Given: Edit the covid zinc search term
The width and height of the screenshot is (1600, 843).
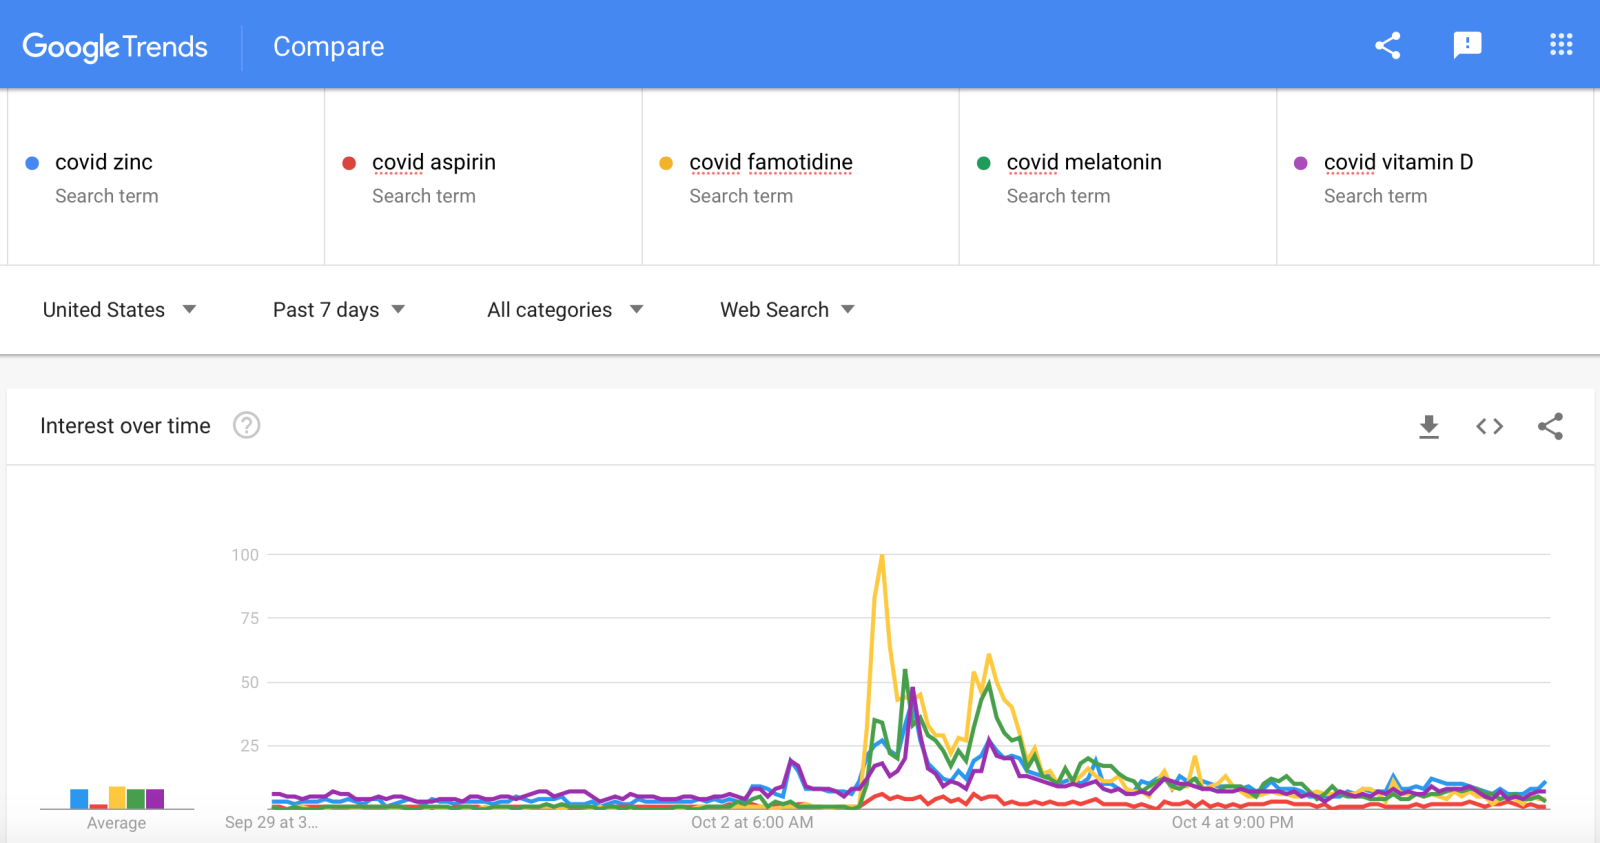Looking at the screenshot, I should (104, 163).
